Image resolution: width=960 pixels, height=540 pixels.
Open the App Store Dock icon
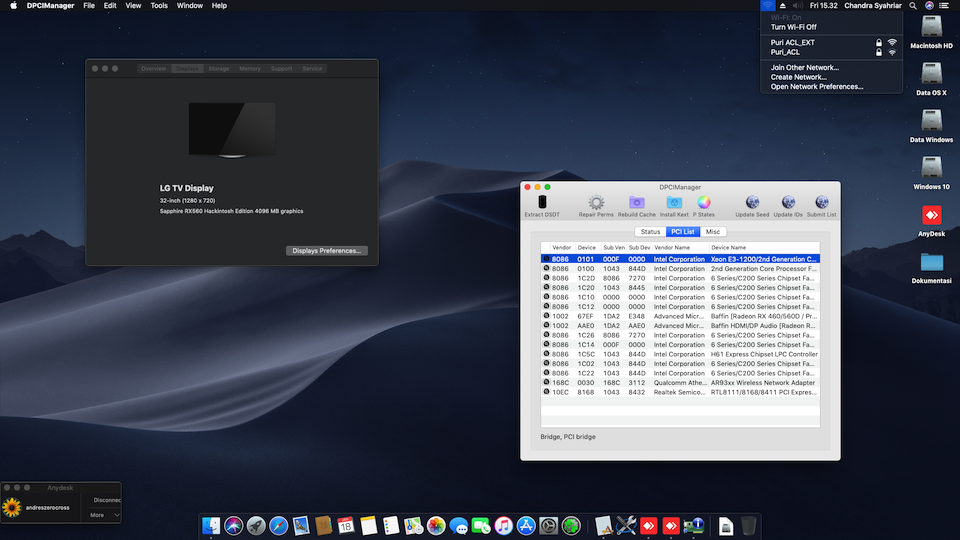click(x=526, y=526)
